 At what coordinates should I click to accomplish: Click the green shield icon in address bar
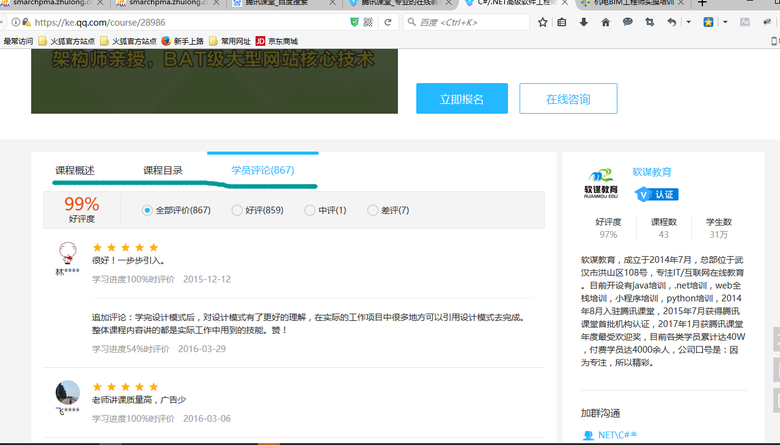click(x=356, y=22)
